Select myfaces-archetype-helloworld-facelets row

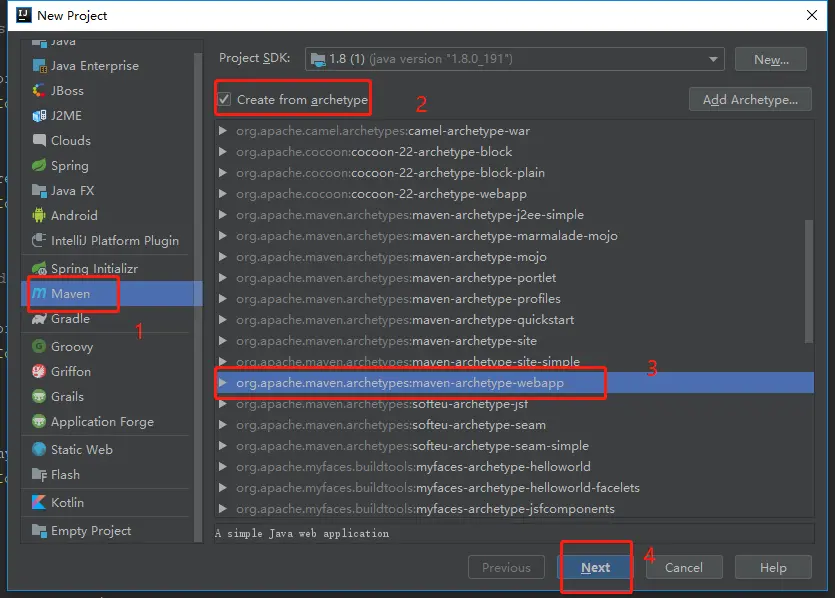point(514,488)
